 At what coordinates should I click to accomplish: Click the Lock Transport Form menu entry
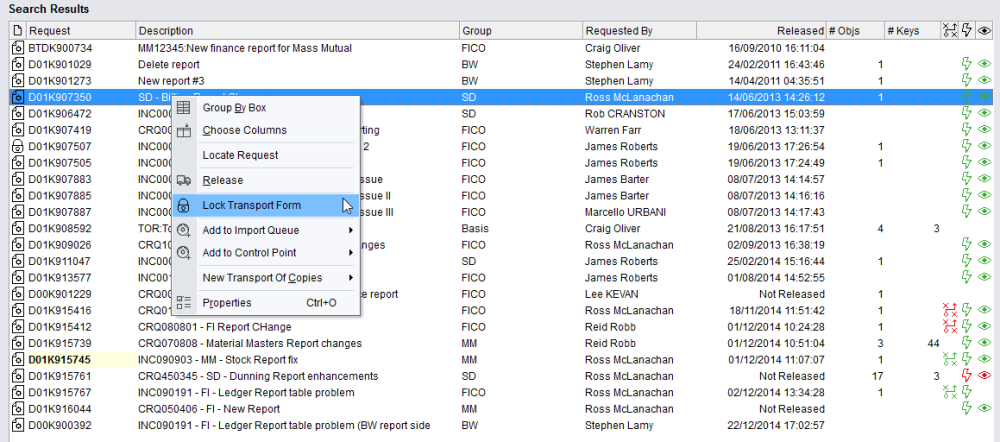tap(266, 205)
